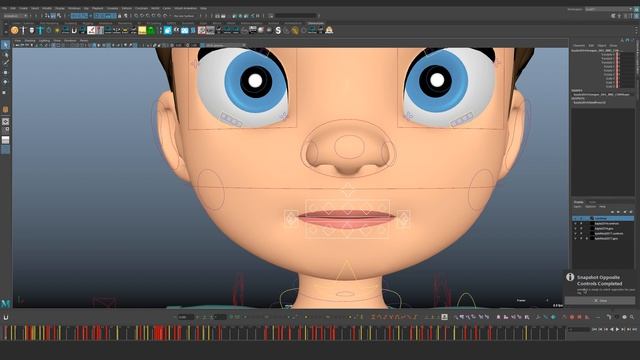Click the green shelf icon
The height and width of the screenshot is (360, 640).
click(151, 30)
